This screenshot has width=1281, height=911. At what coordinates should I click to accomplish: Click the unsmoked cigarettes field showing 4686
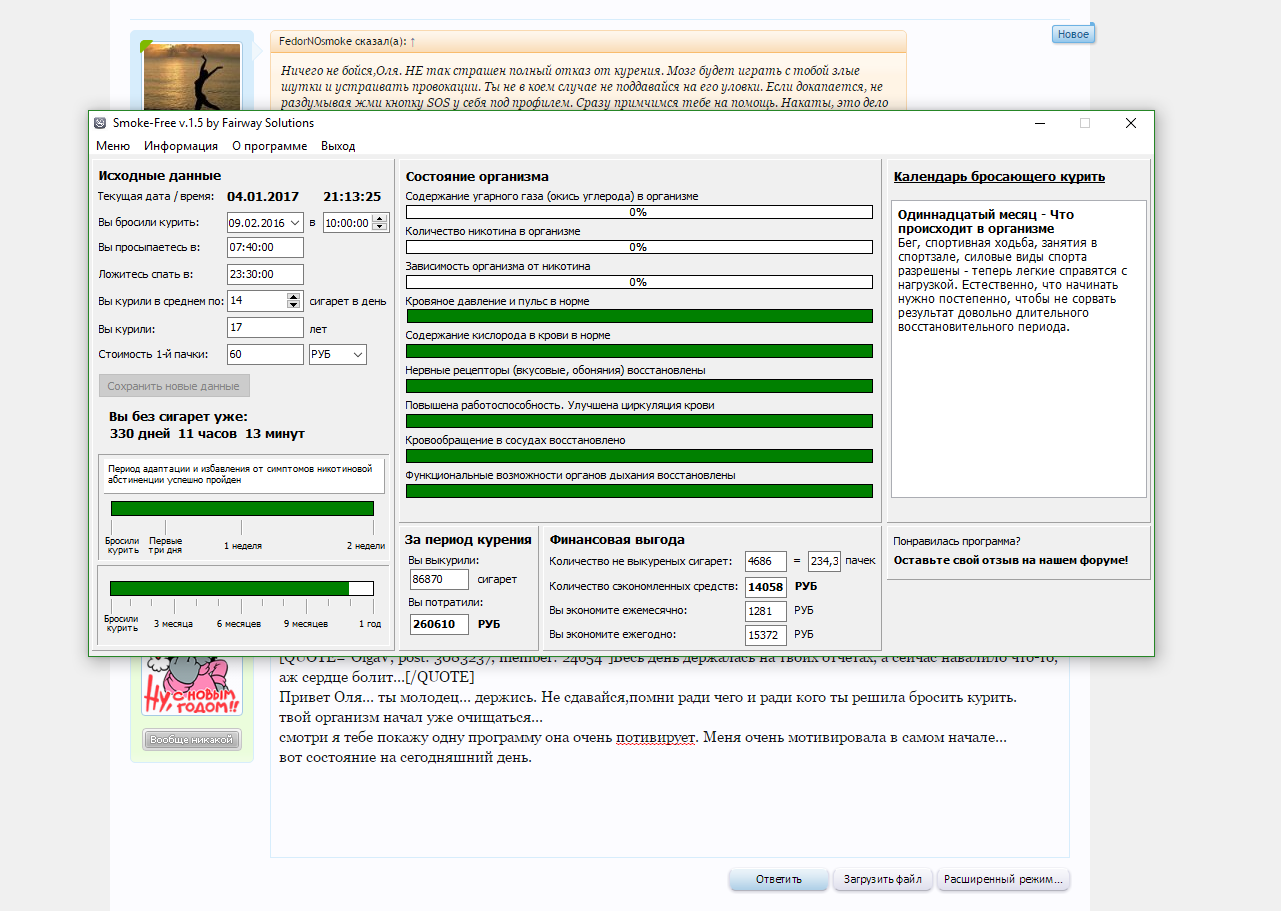click(x=766, y=561)
